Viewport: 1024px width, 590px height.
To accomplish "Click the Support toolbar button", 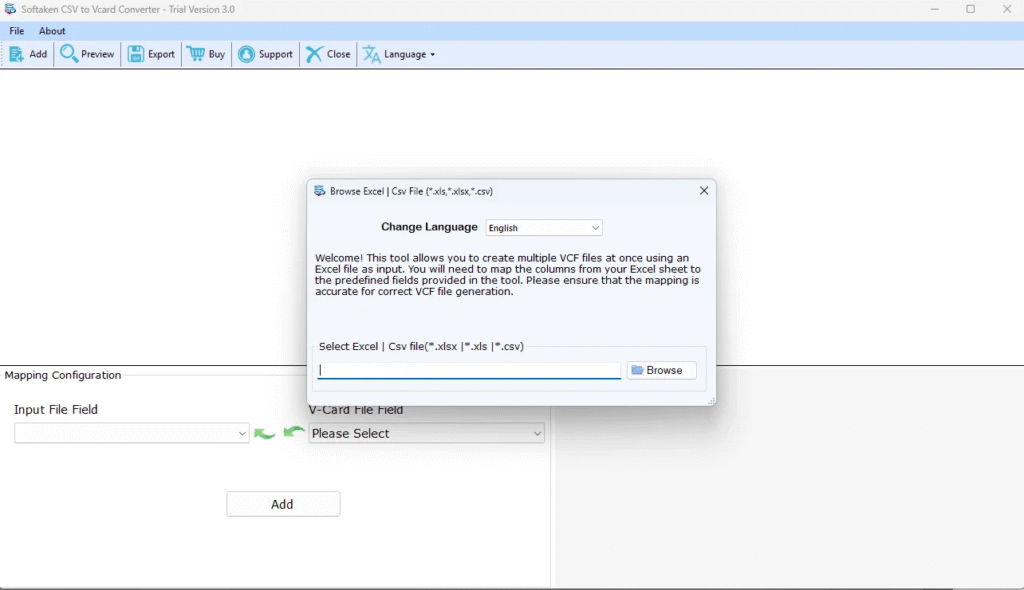I will point(265,54).
